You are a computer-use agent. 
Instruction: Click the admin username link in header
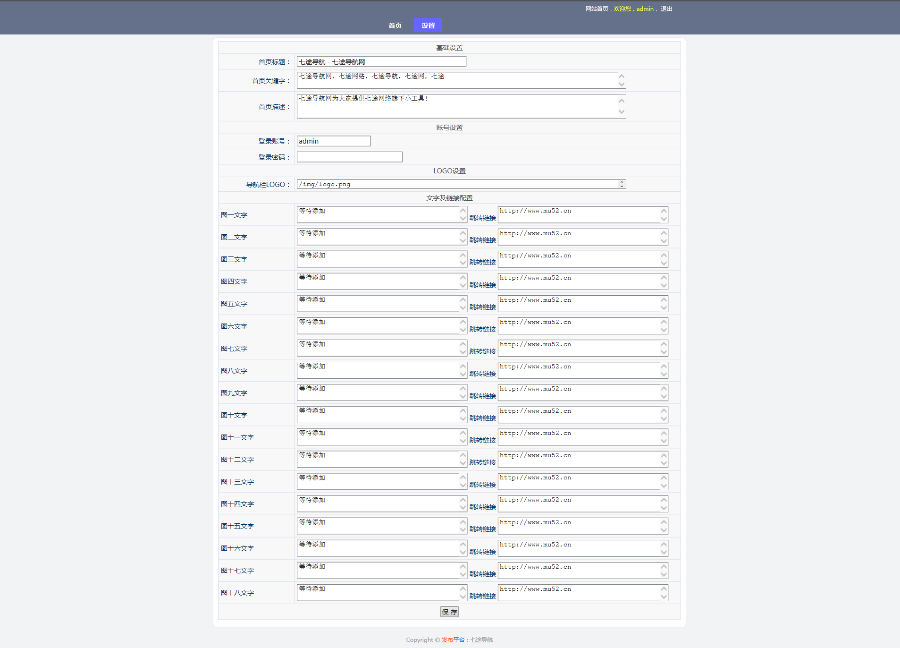[644, 8]
